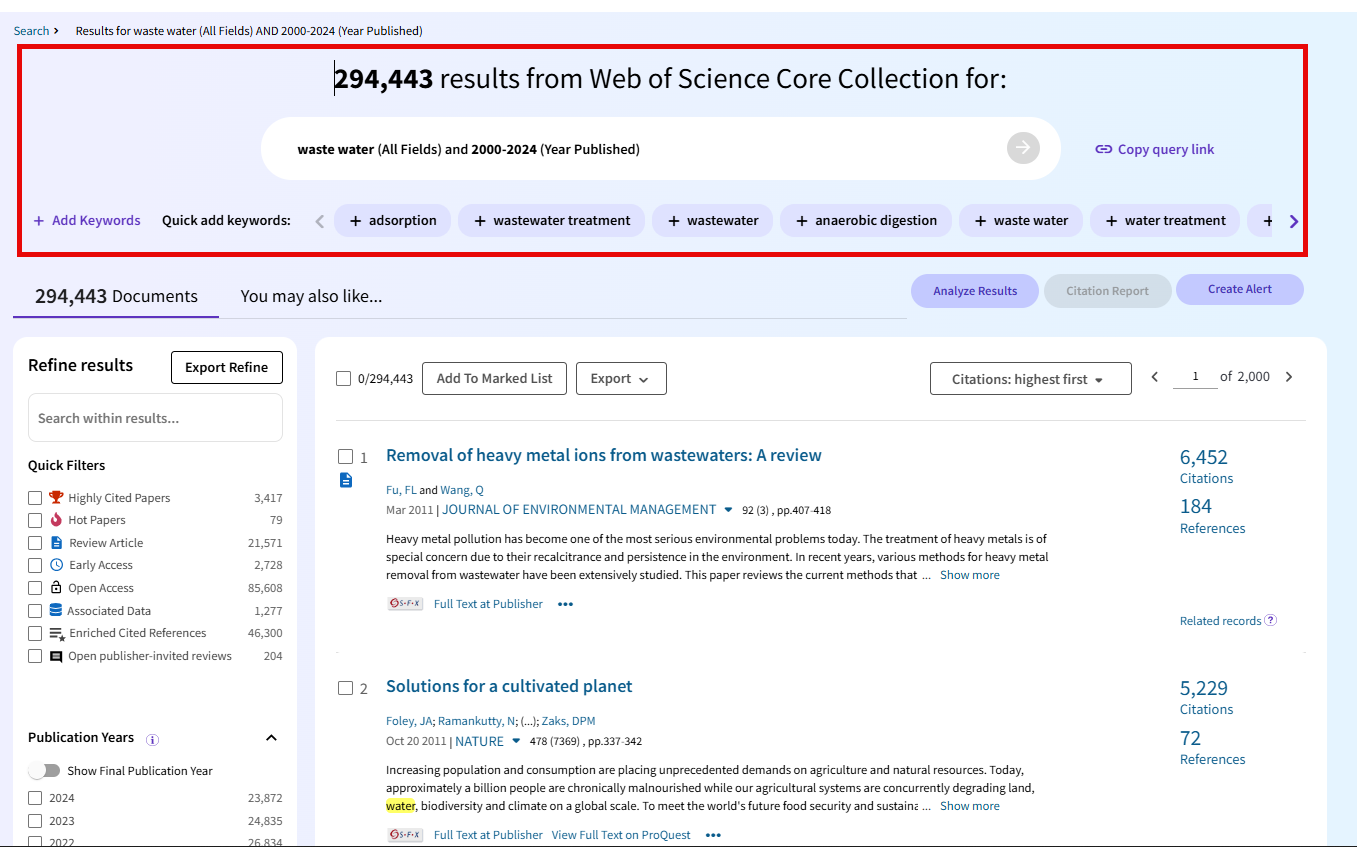Select the checkbox for result 2
This screenshot has width=1357, height=847.
[346, 688]
